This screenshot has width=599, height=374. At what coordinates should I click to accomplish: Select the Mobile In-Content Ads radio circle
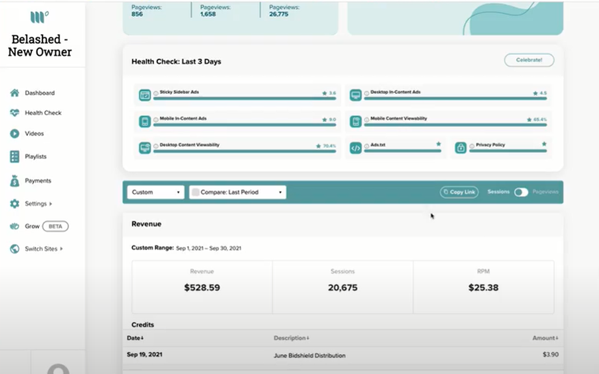pyautogui.click(x=156, y=120)
